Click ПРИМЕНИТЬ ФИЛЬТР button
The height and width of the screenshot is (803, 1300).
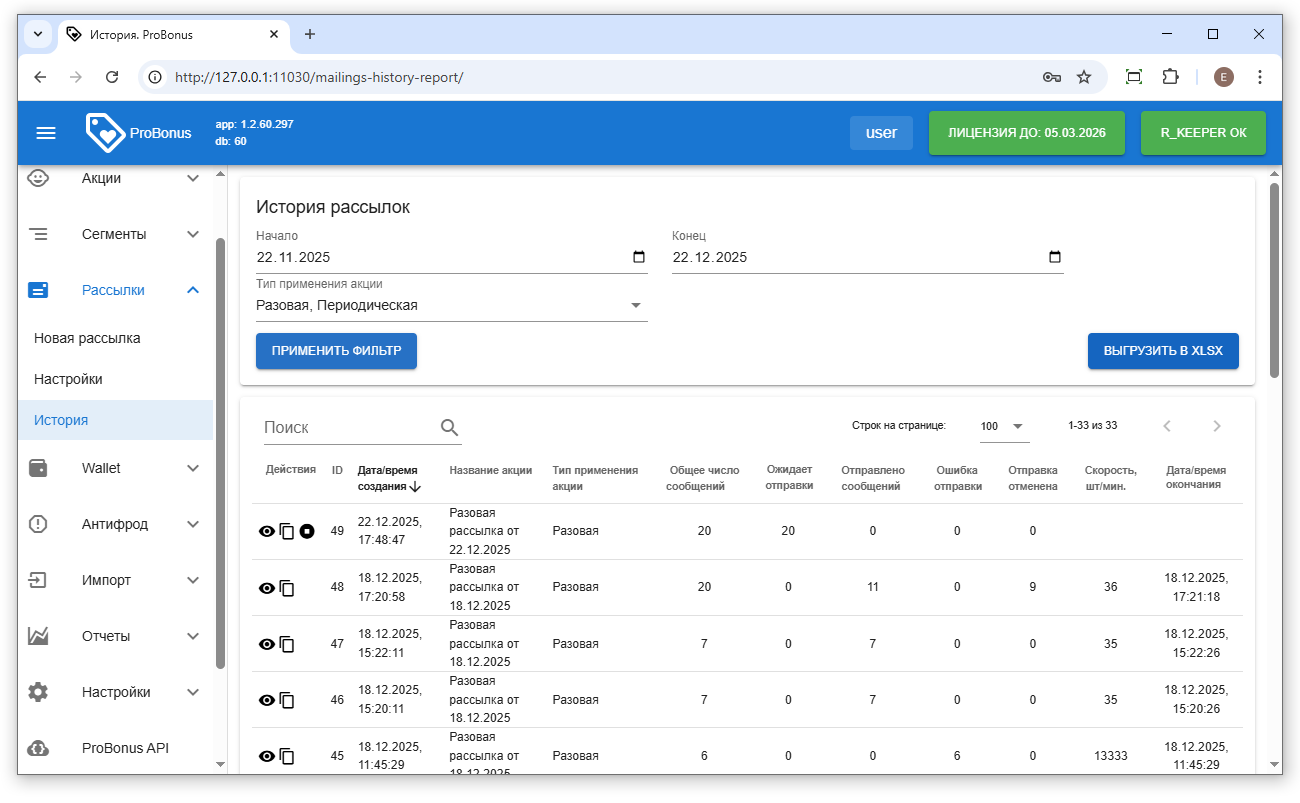336,351
